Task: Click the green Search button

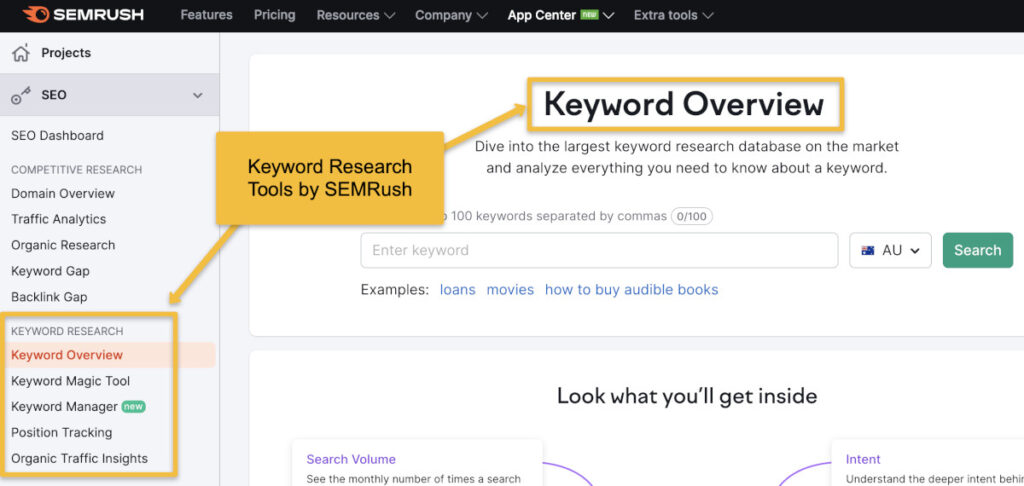Action: [x=978, y=250]
